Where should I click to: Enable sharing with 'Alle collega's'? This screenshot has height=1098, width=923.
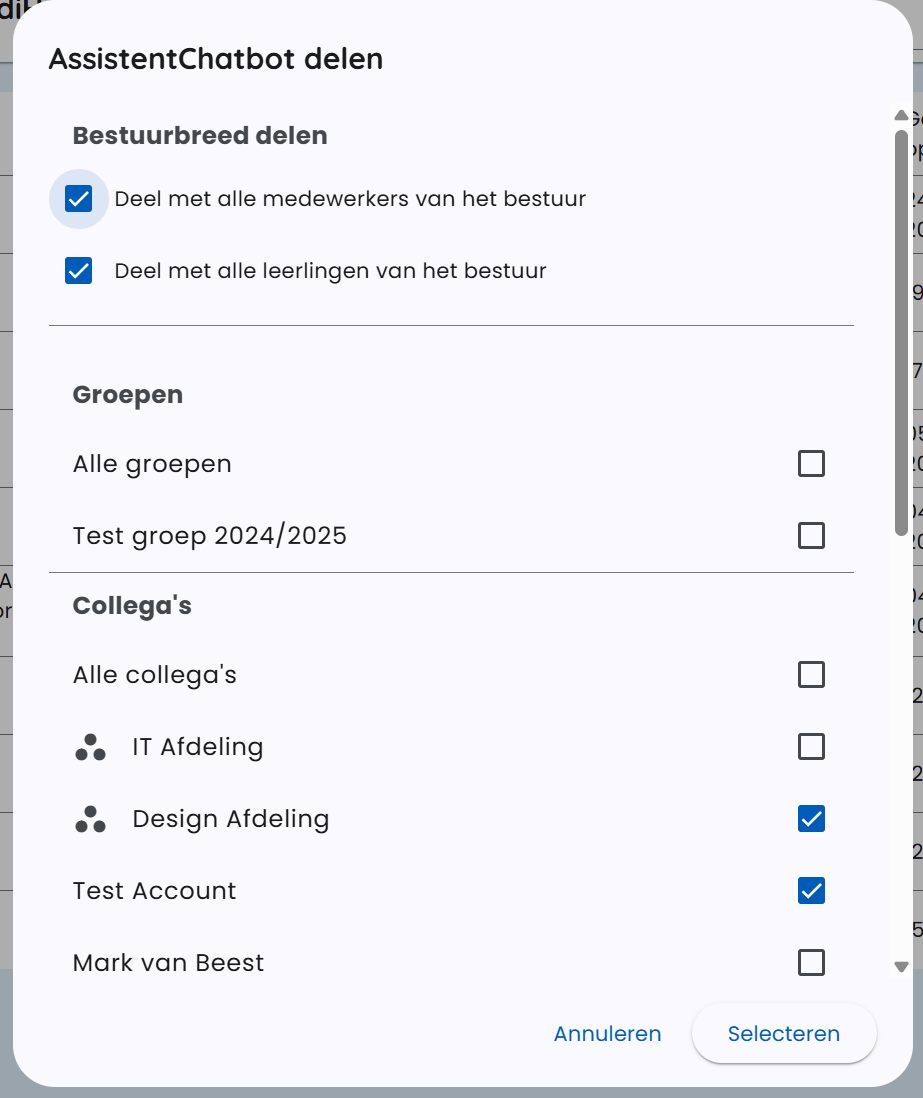tap(813, 675)
